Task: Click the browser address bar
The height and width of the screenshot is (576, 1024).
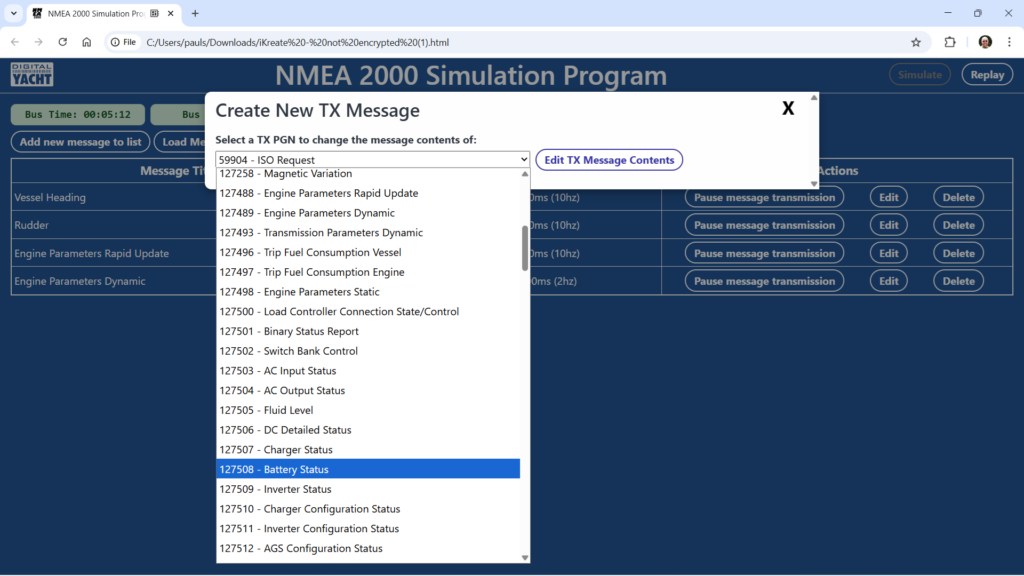Action: click(500, 42)
